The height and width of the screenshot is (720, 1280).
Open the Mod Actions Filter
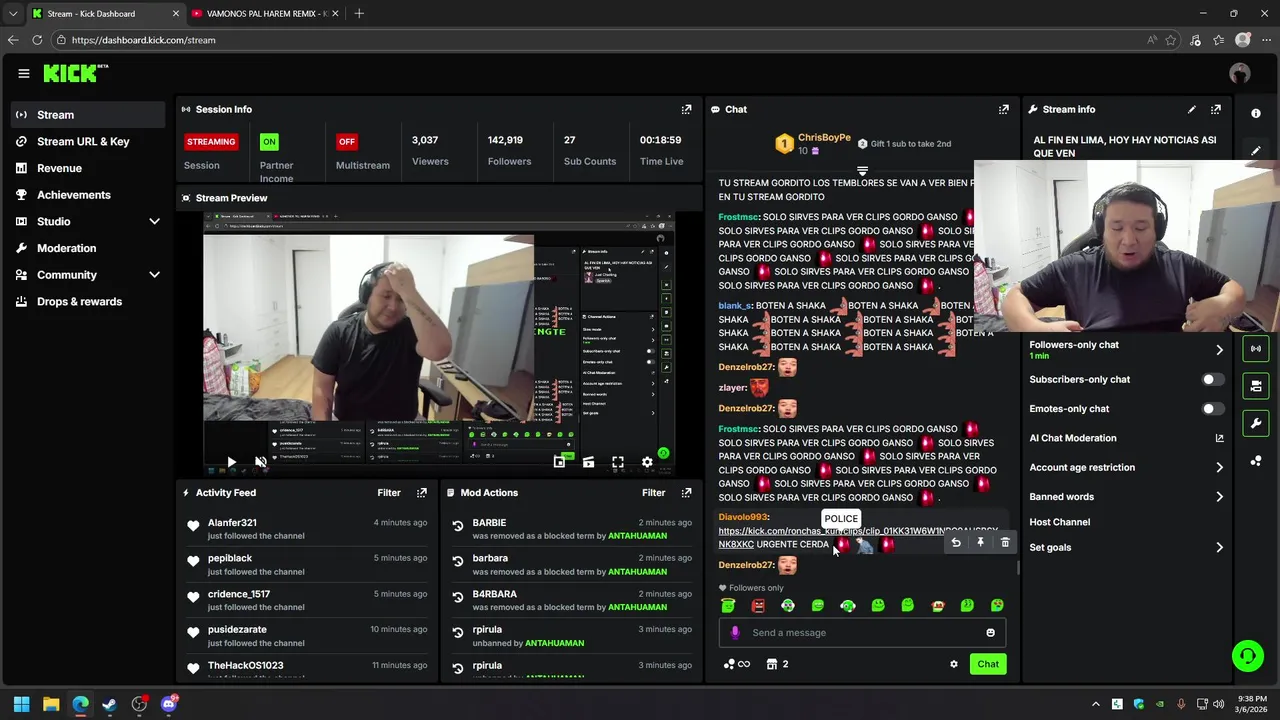[653, 493]
